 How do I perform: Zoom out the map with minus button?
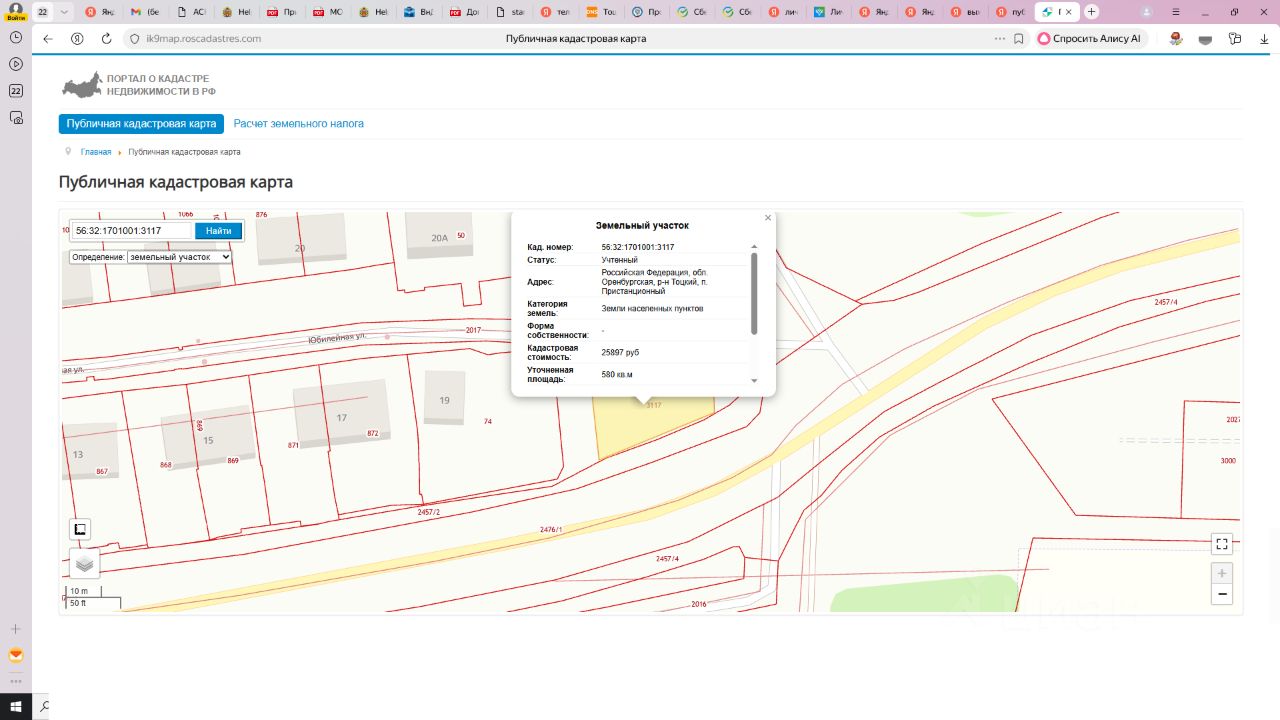[1221, 594]
